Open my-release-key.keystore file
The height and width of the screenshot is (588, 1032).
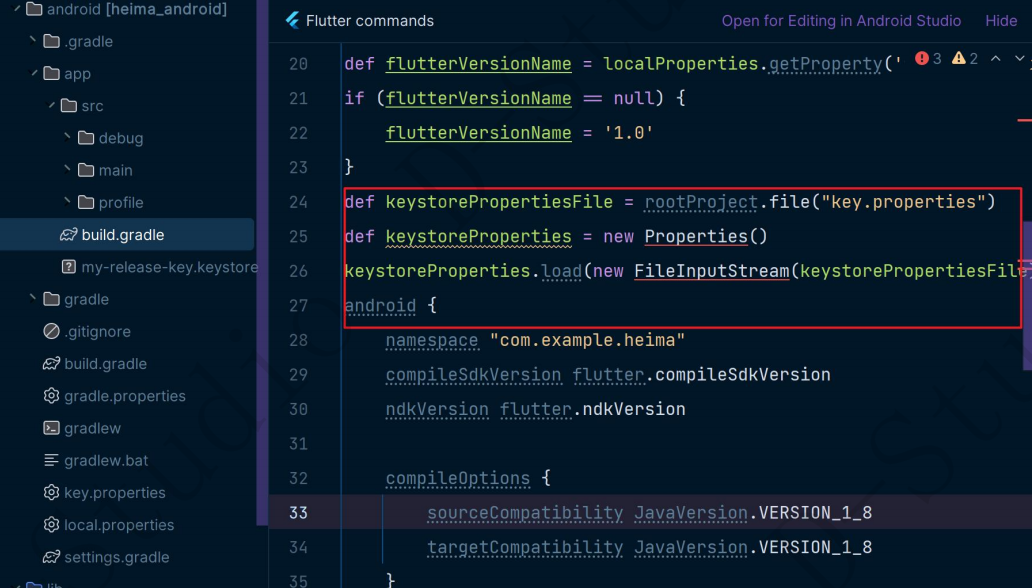tap(170, 267)
